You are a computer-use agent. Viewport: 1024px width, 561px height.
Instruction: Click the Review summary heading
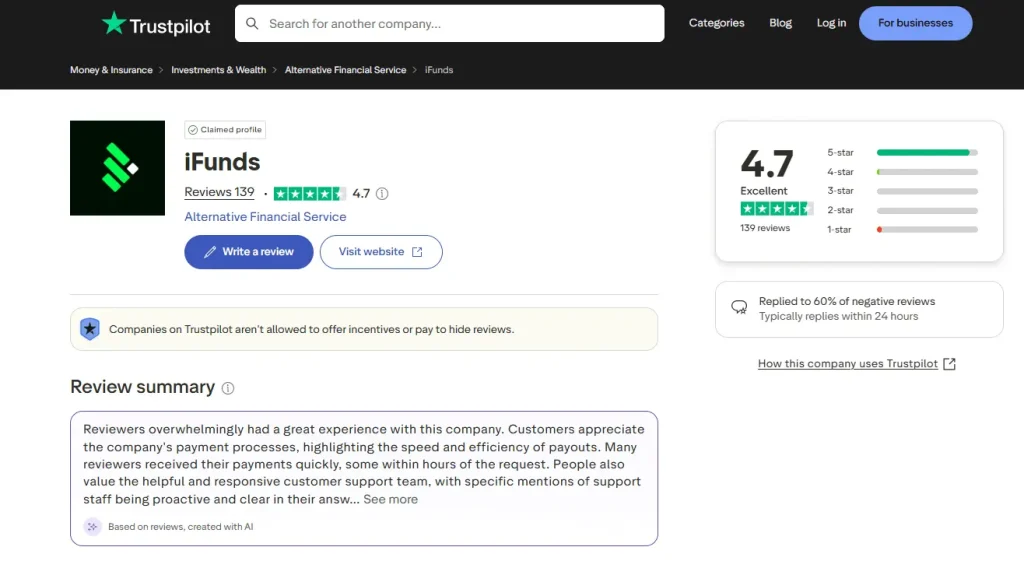142,387
